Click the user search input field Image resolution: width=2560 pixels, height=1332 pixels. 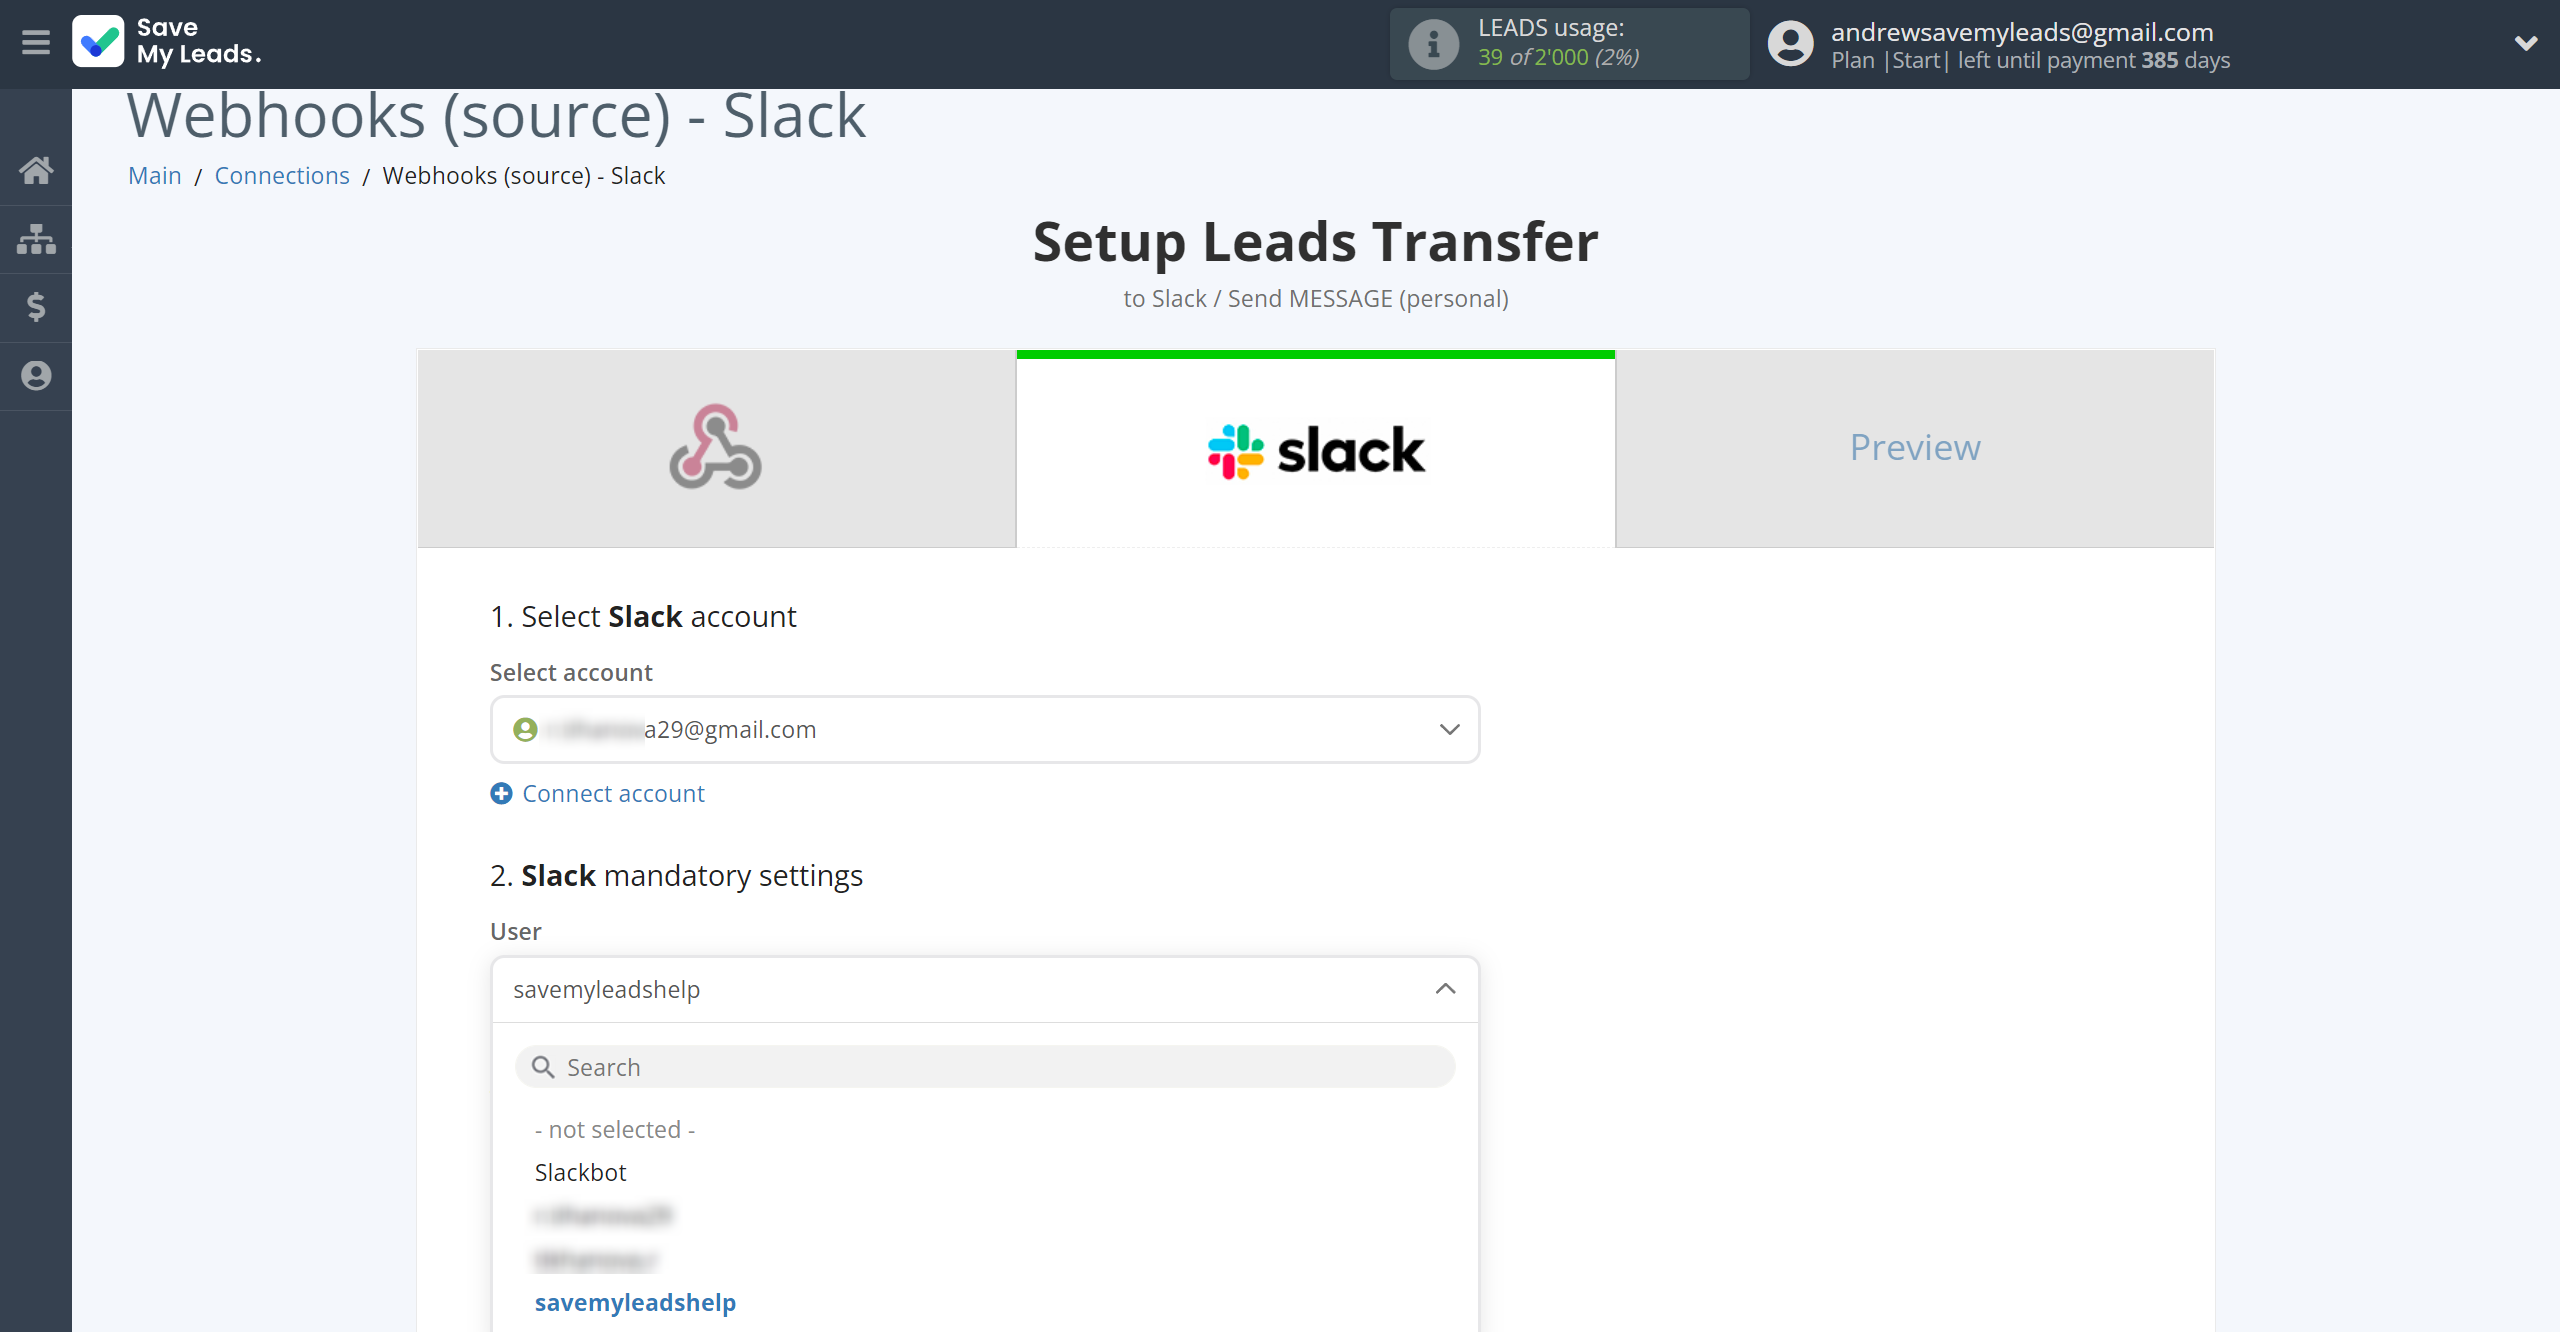click(984, 1066)
